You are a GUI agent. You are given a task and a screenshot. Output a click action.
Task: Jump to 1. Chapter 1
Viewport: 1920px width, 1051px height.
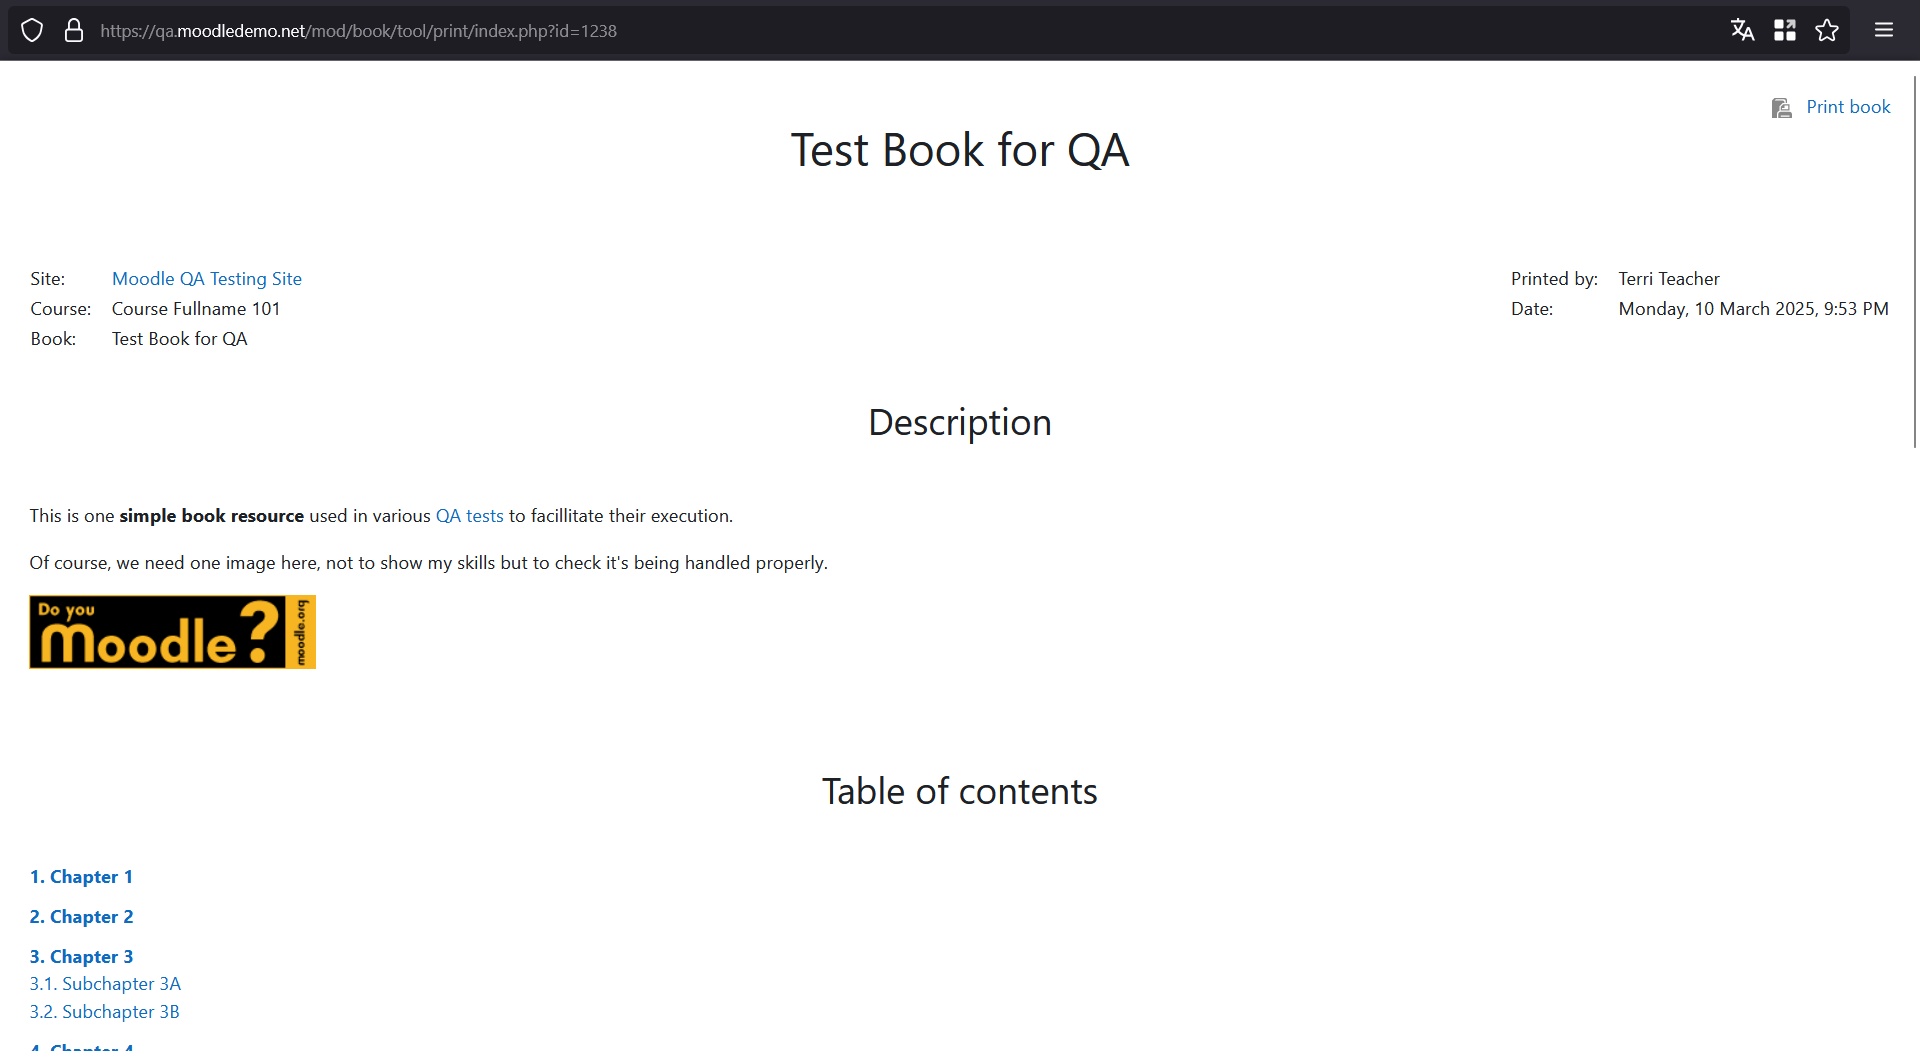click(x=81, y=877)
